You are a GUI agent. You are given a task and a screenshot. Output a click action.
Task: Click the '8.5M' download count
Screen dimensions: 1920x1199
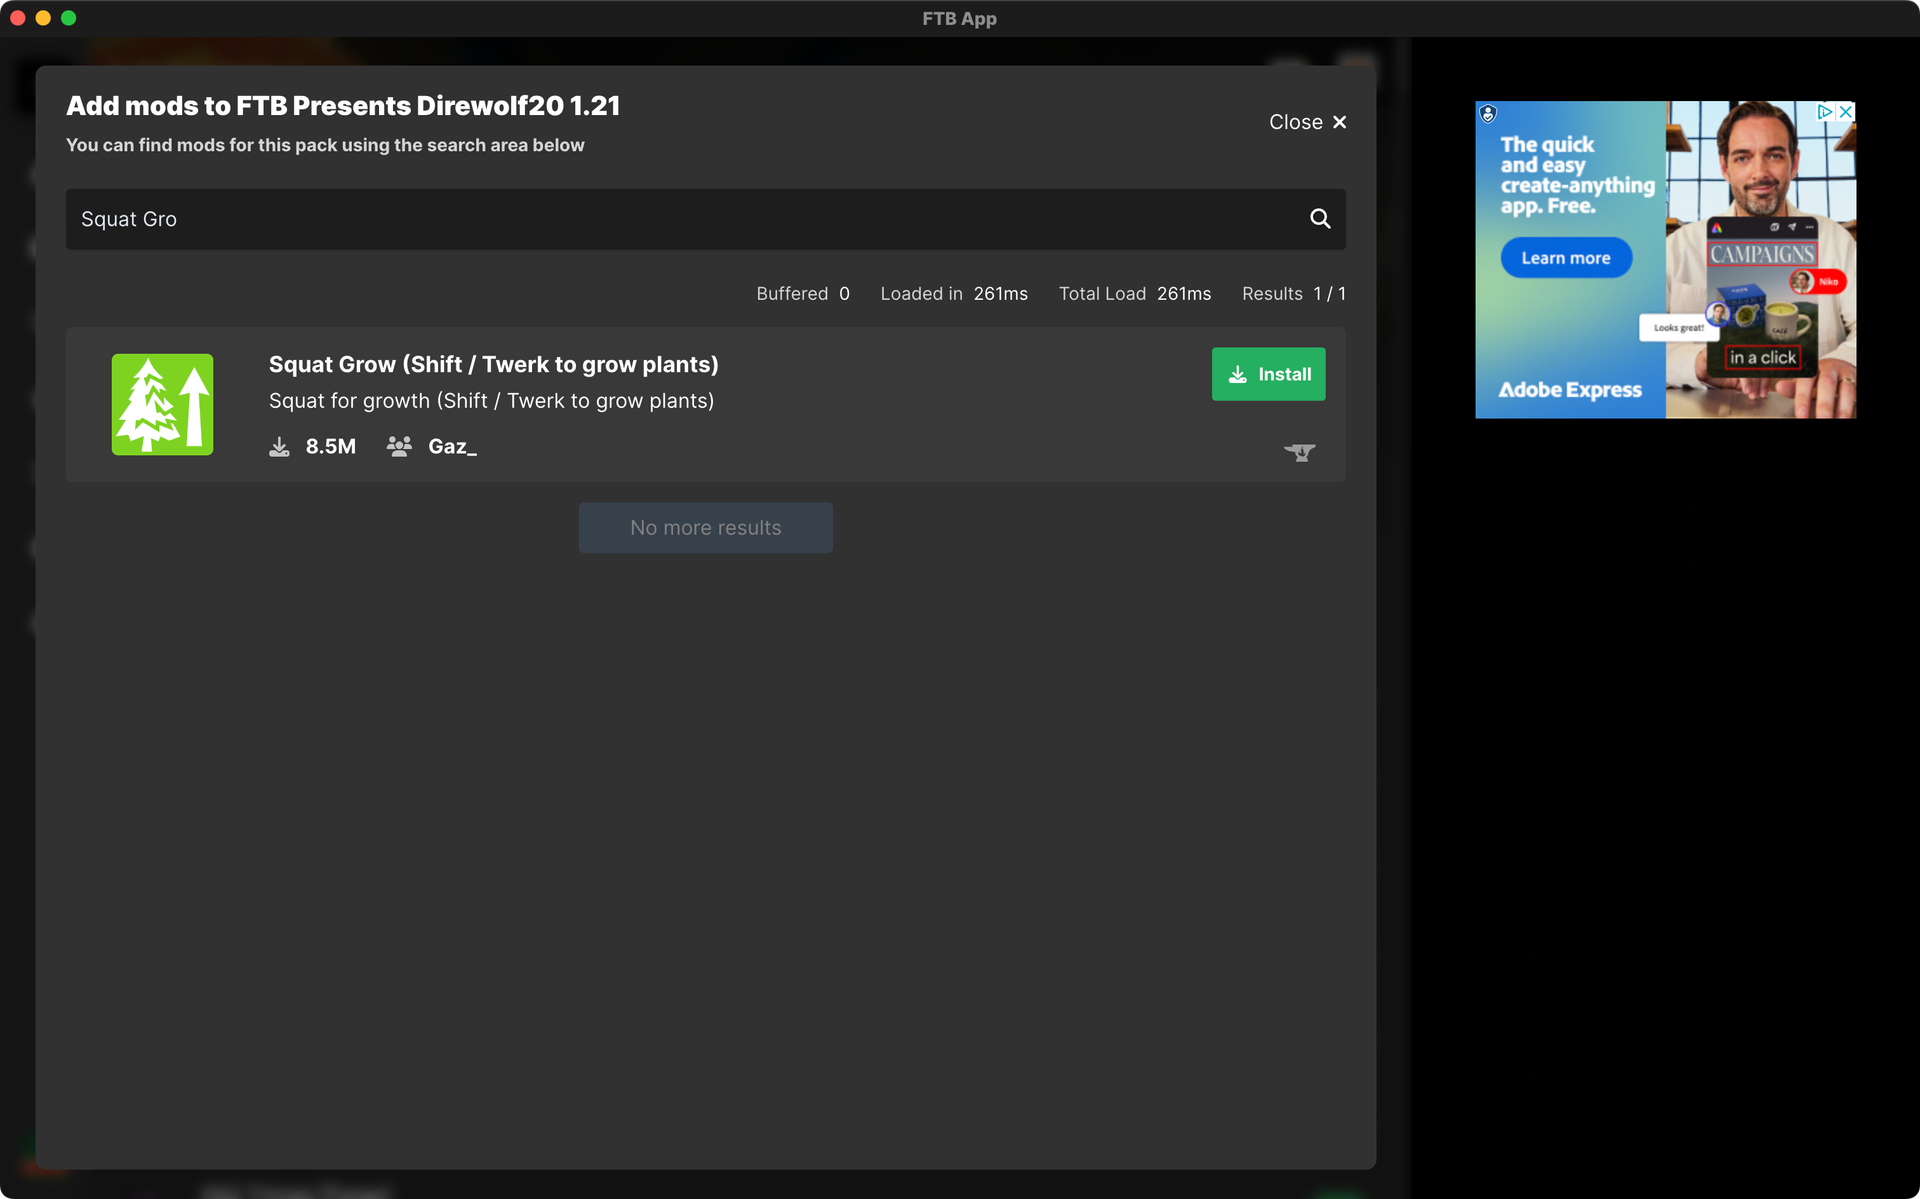331,446
